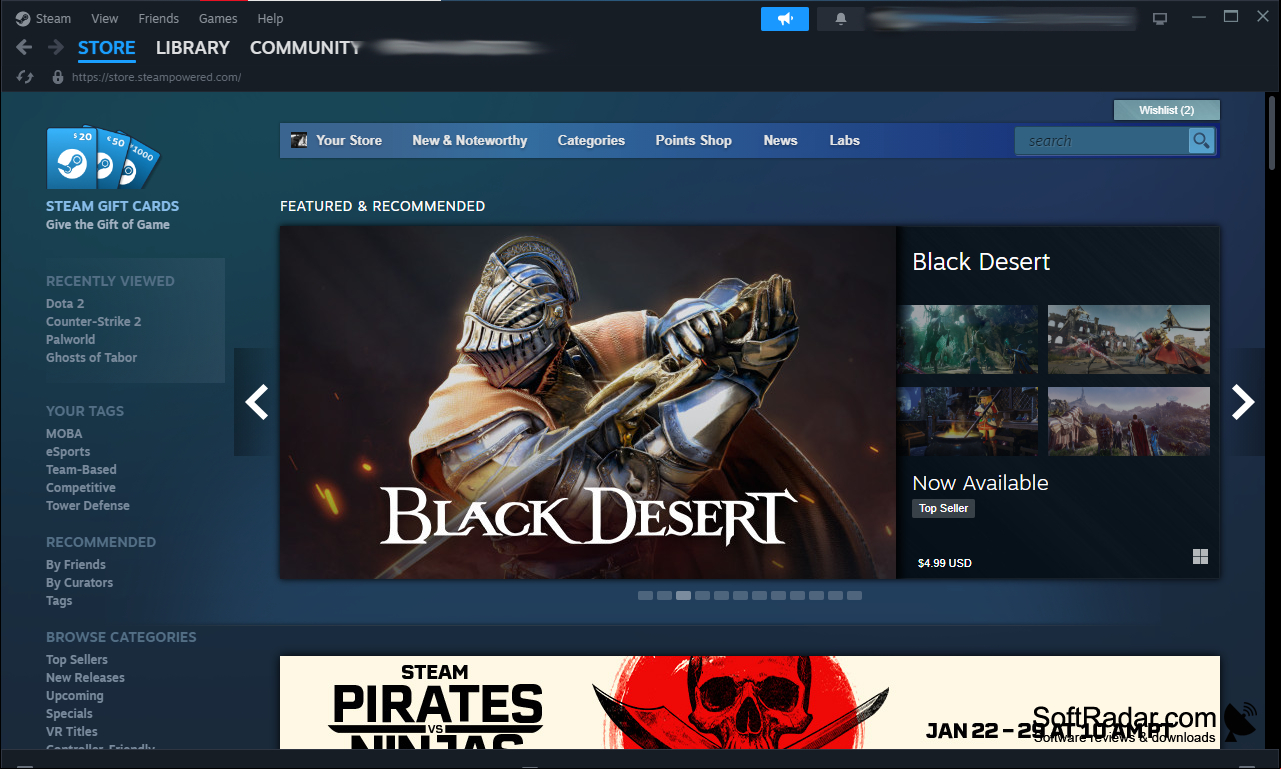Select the active third carousel dot
Viewport: 1281px width, 769px height.
683,595
